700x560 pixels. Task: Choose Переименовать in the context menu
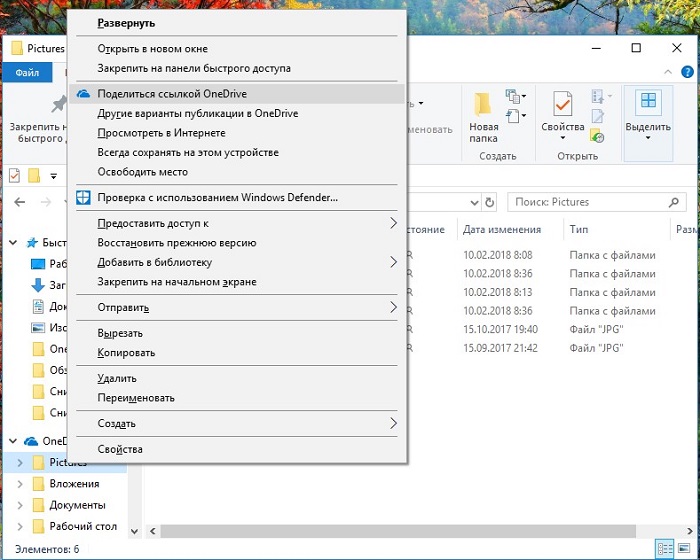(136, 398)
